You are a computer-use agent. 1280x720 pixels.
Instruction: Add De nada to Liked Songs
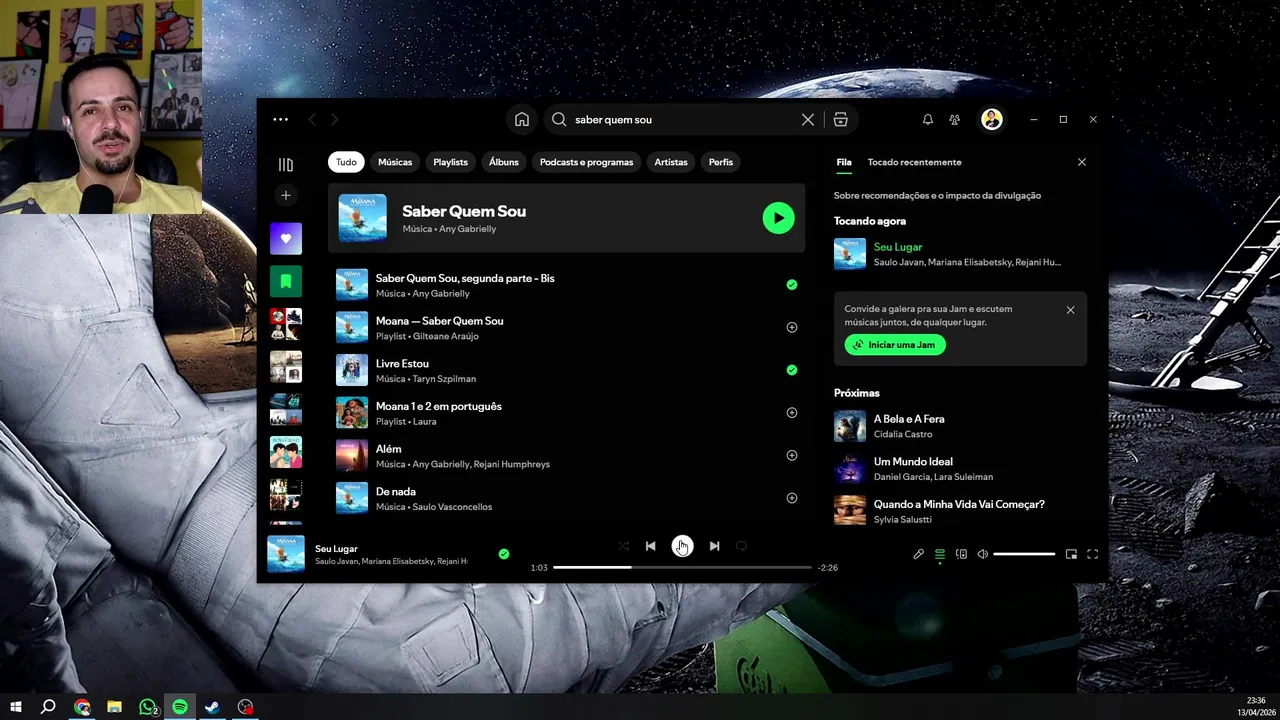(792, 498)
